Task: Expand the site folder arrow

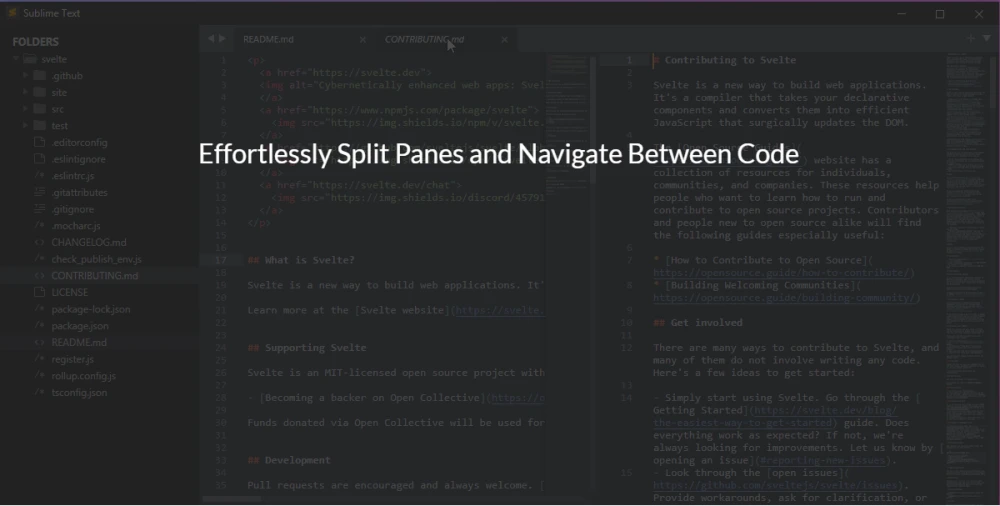Action: coord(26,92)
